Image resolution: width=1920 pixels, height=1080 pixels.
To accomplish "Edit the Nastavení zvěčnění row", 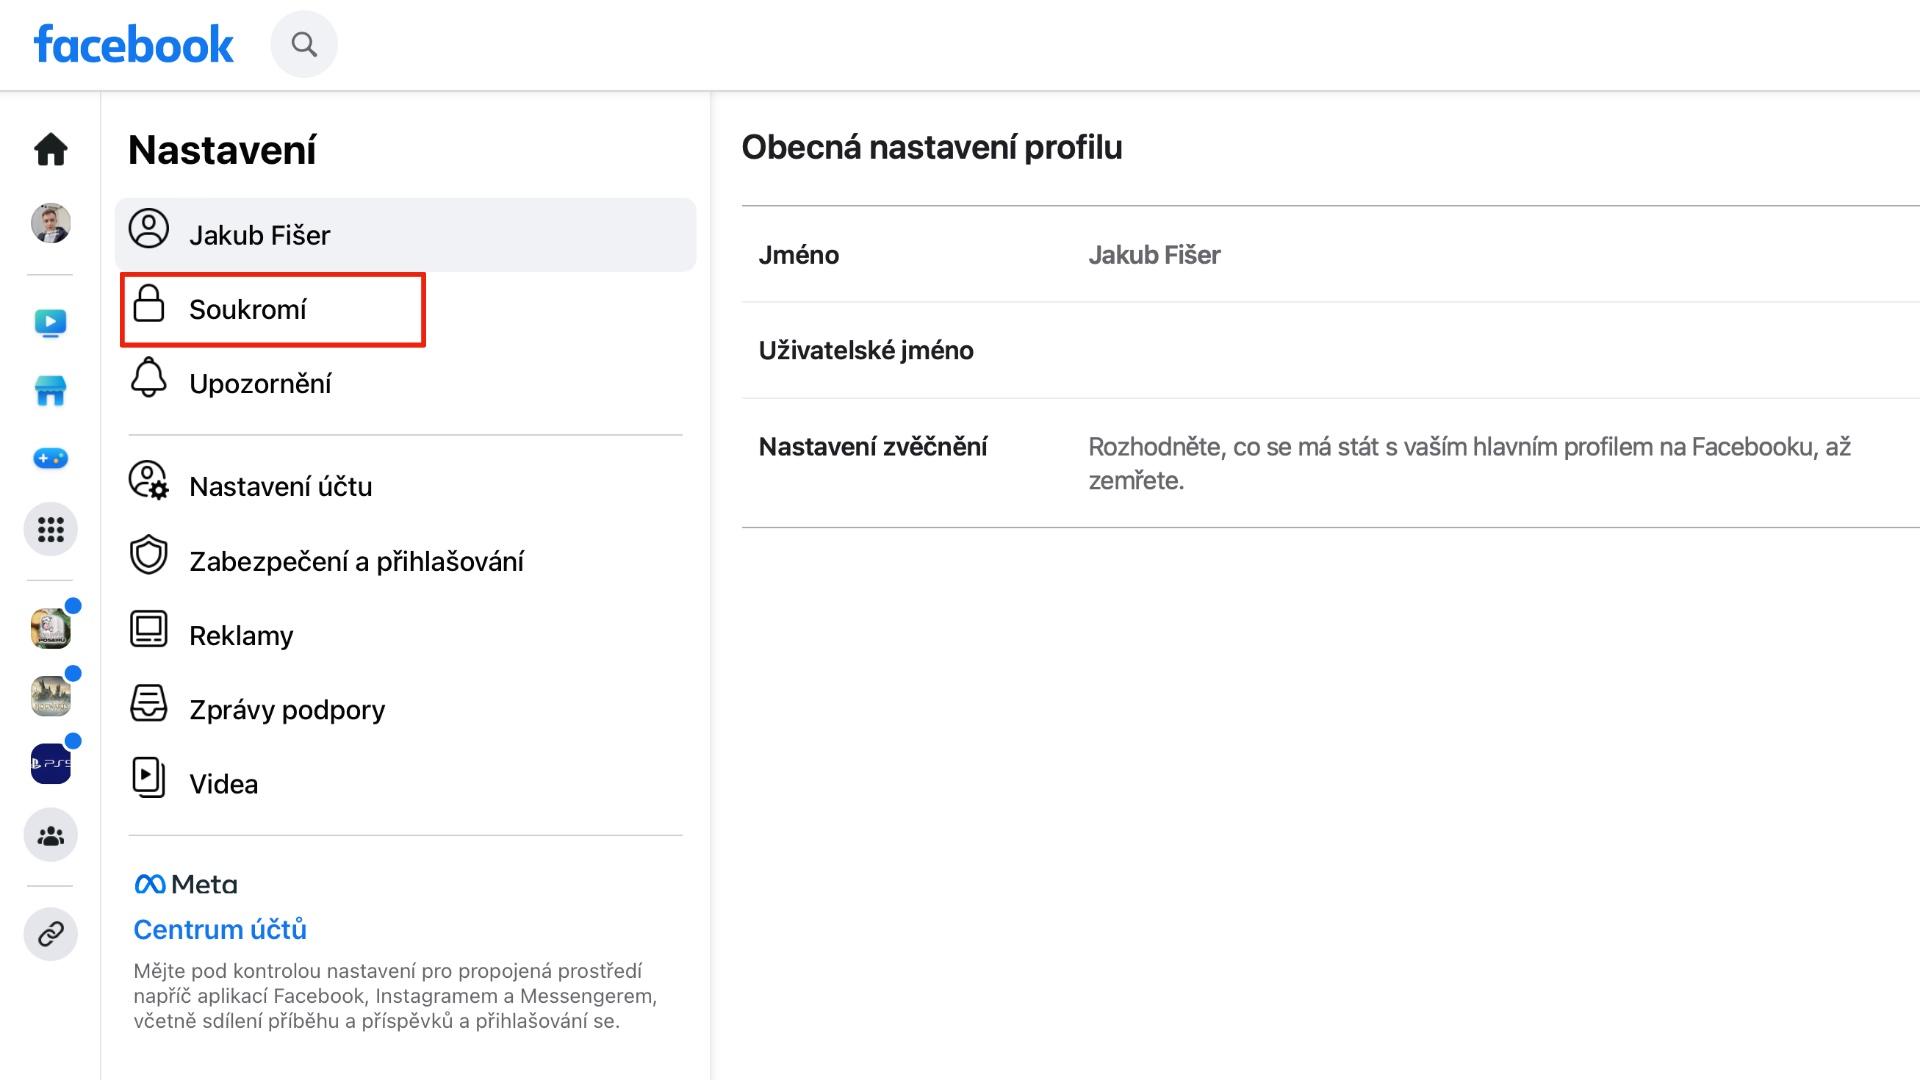I will [x=1330, y=463].
